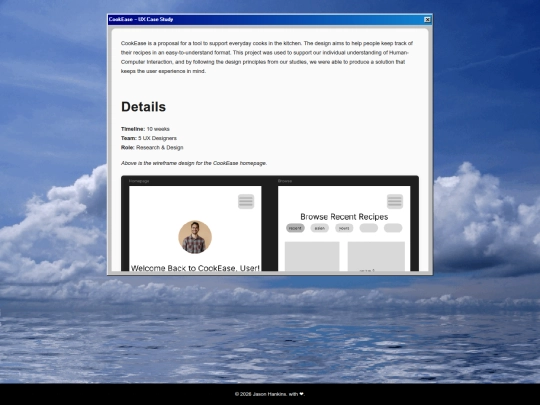Click the user profile photo in wireframe

(x=195, y=237)
